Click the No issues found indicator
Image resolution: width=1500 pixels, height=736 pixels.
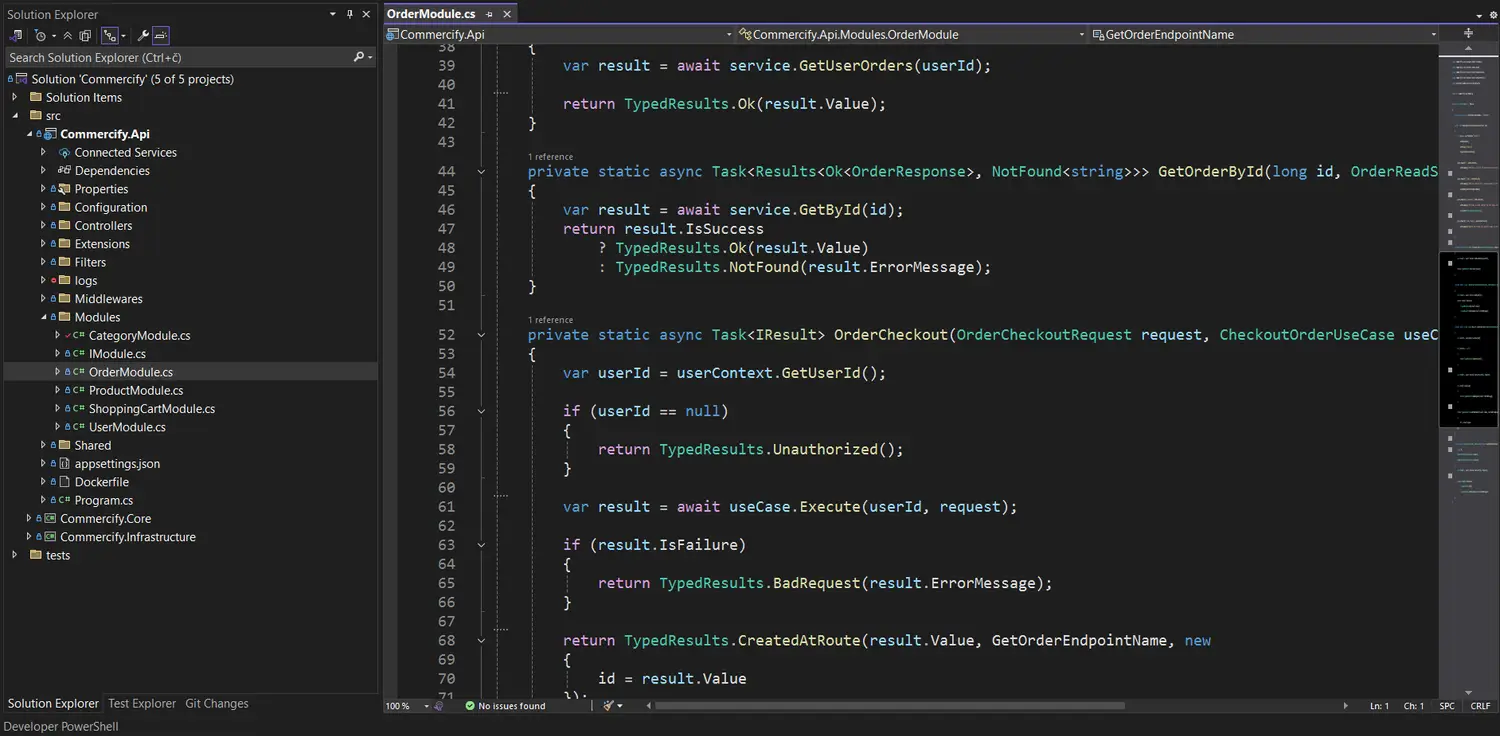pos(505,706)
